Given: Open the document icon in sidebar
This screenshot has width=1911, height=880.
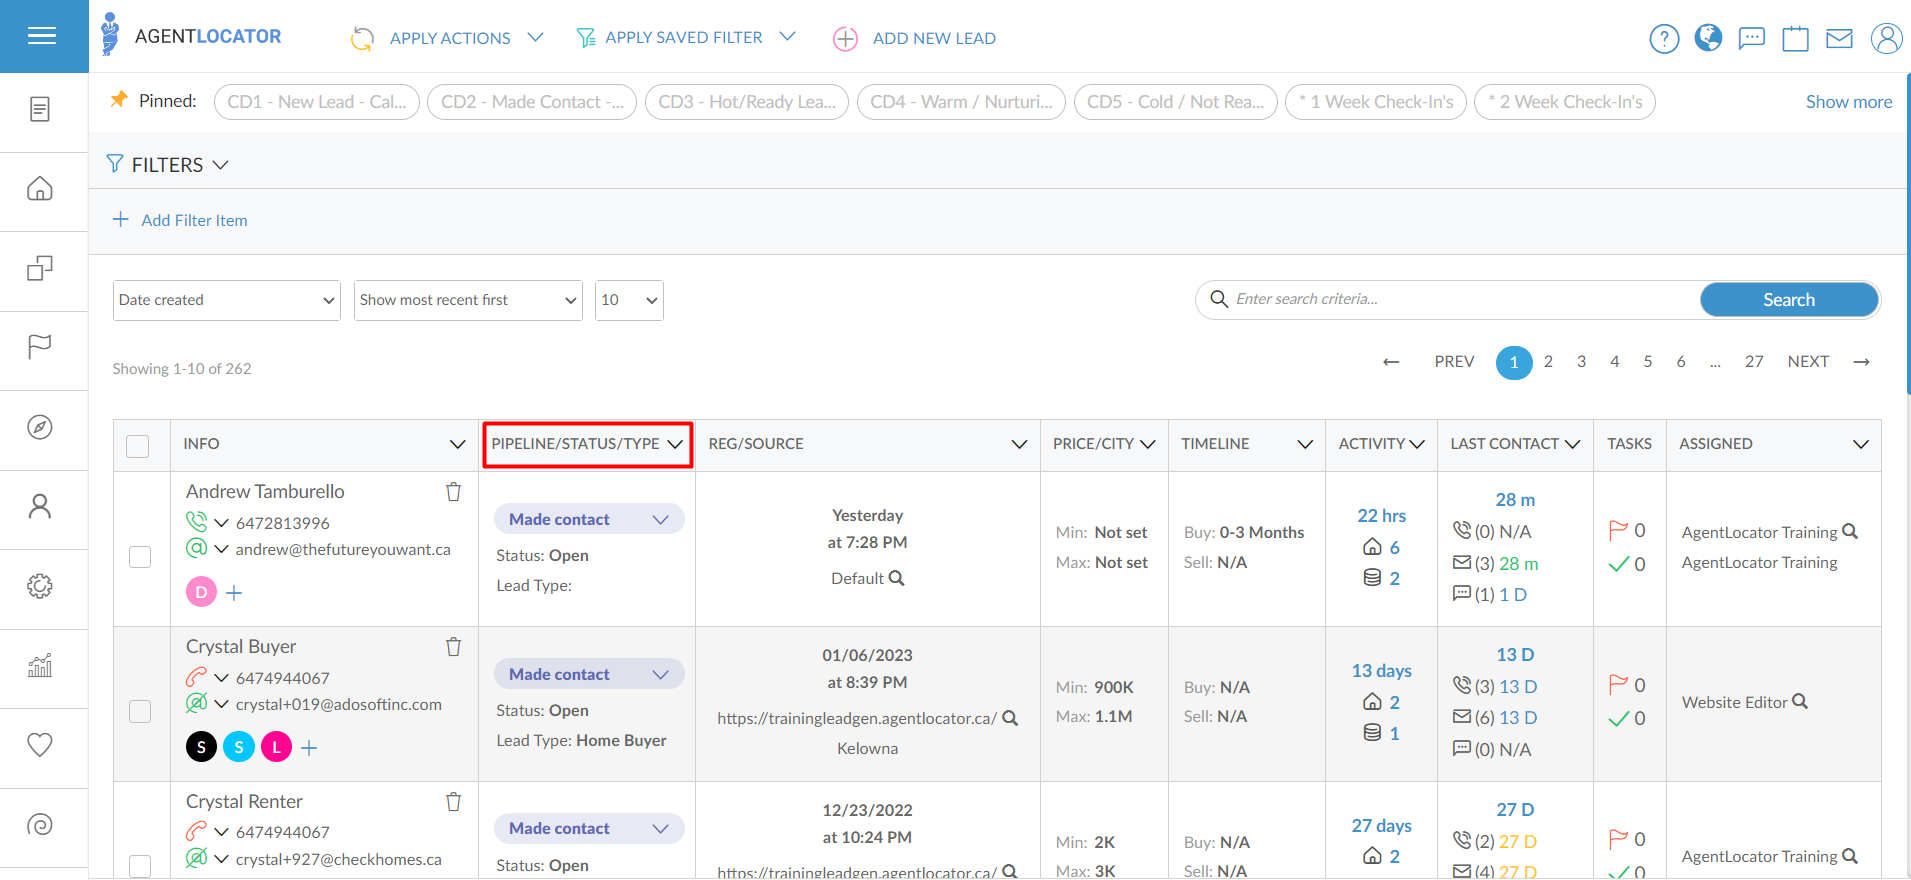Looking at the screenshot, I should (x=40, y=109).
